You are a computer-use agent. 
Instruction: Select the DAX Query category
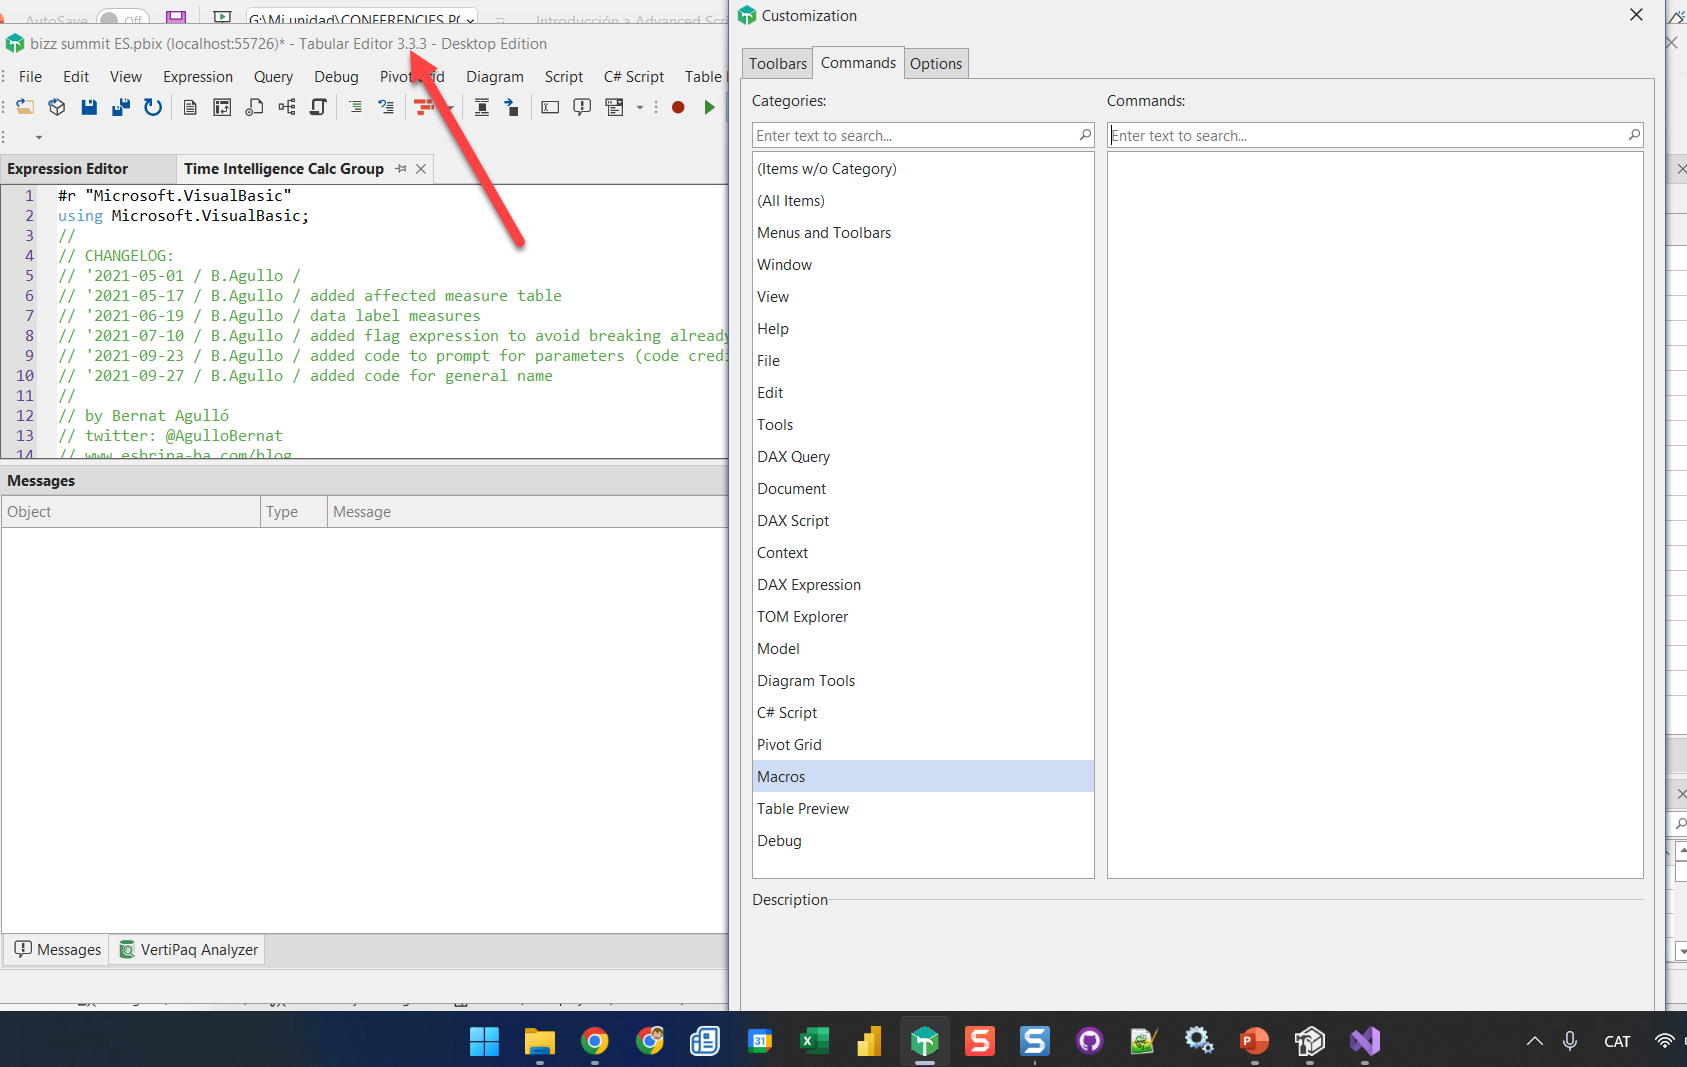(x=793, y=456)
